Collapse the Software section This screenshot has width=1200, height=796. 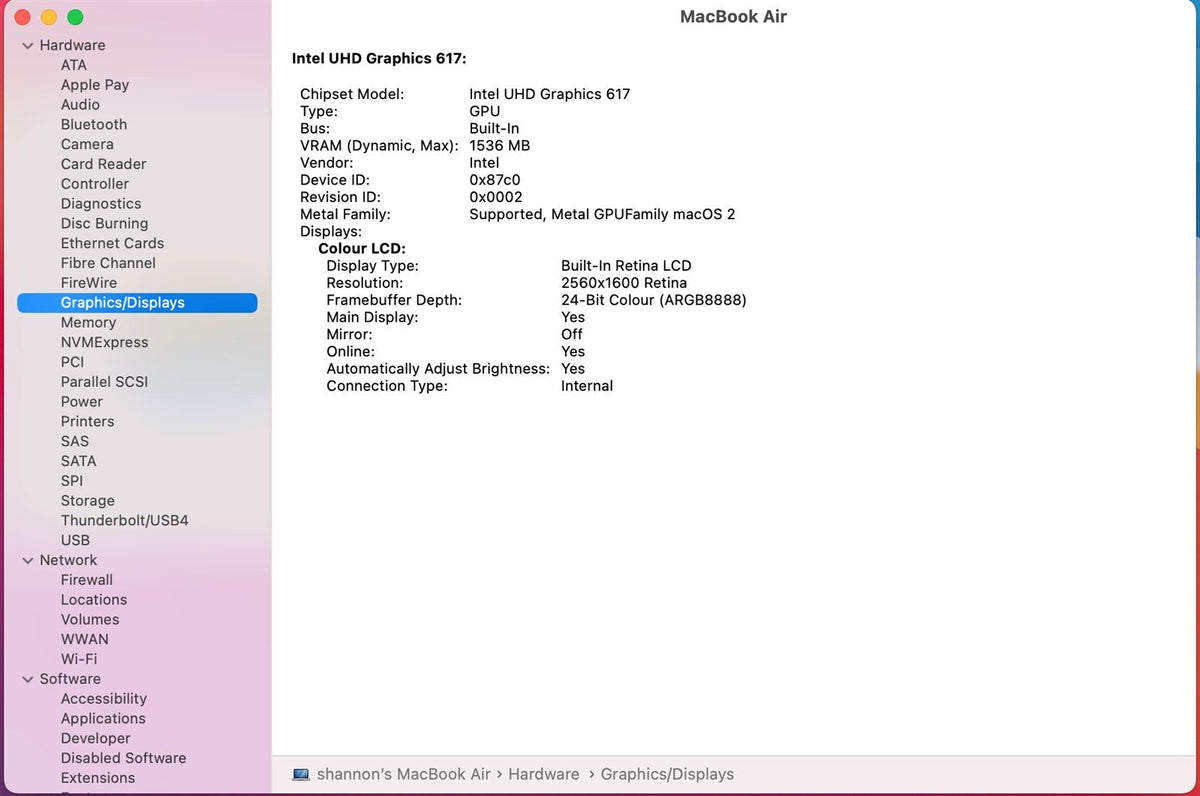[26, 679]
